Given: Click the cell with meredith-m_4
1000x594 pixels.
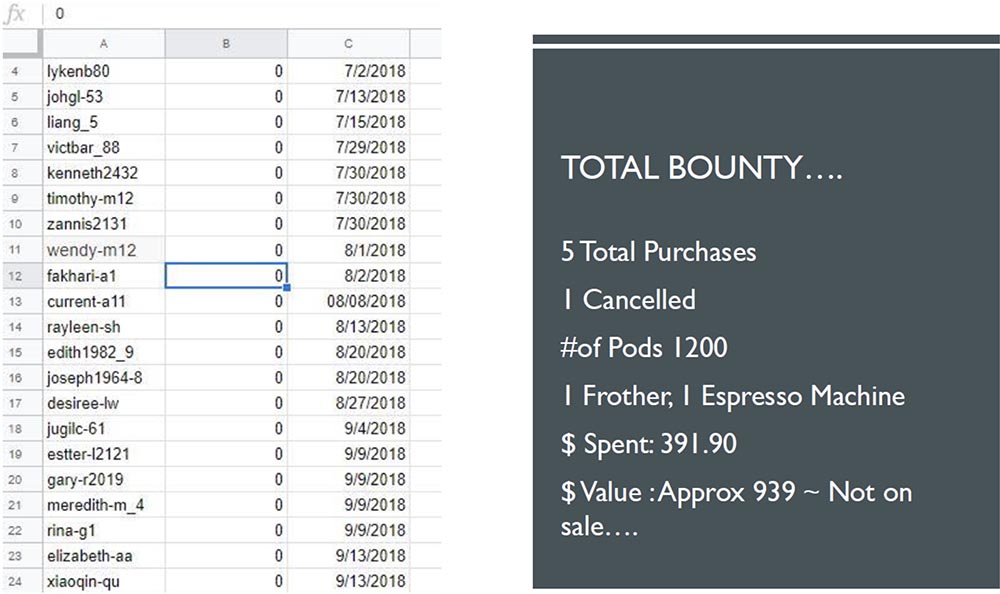Looking at the screenshot, I should [x=103, y=505].
